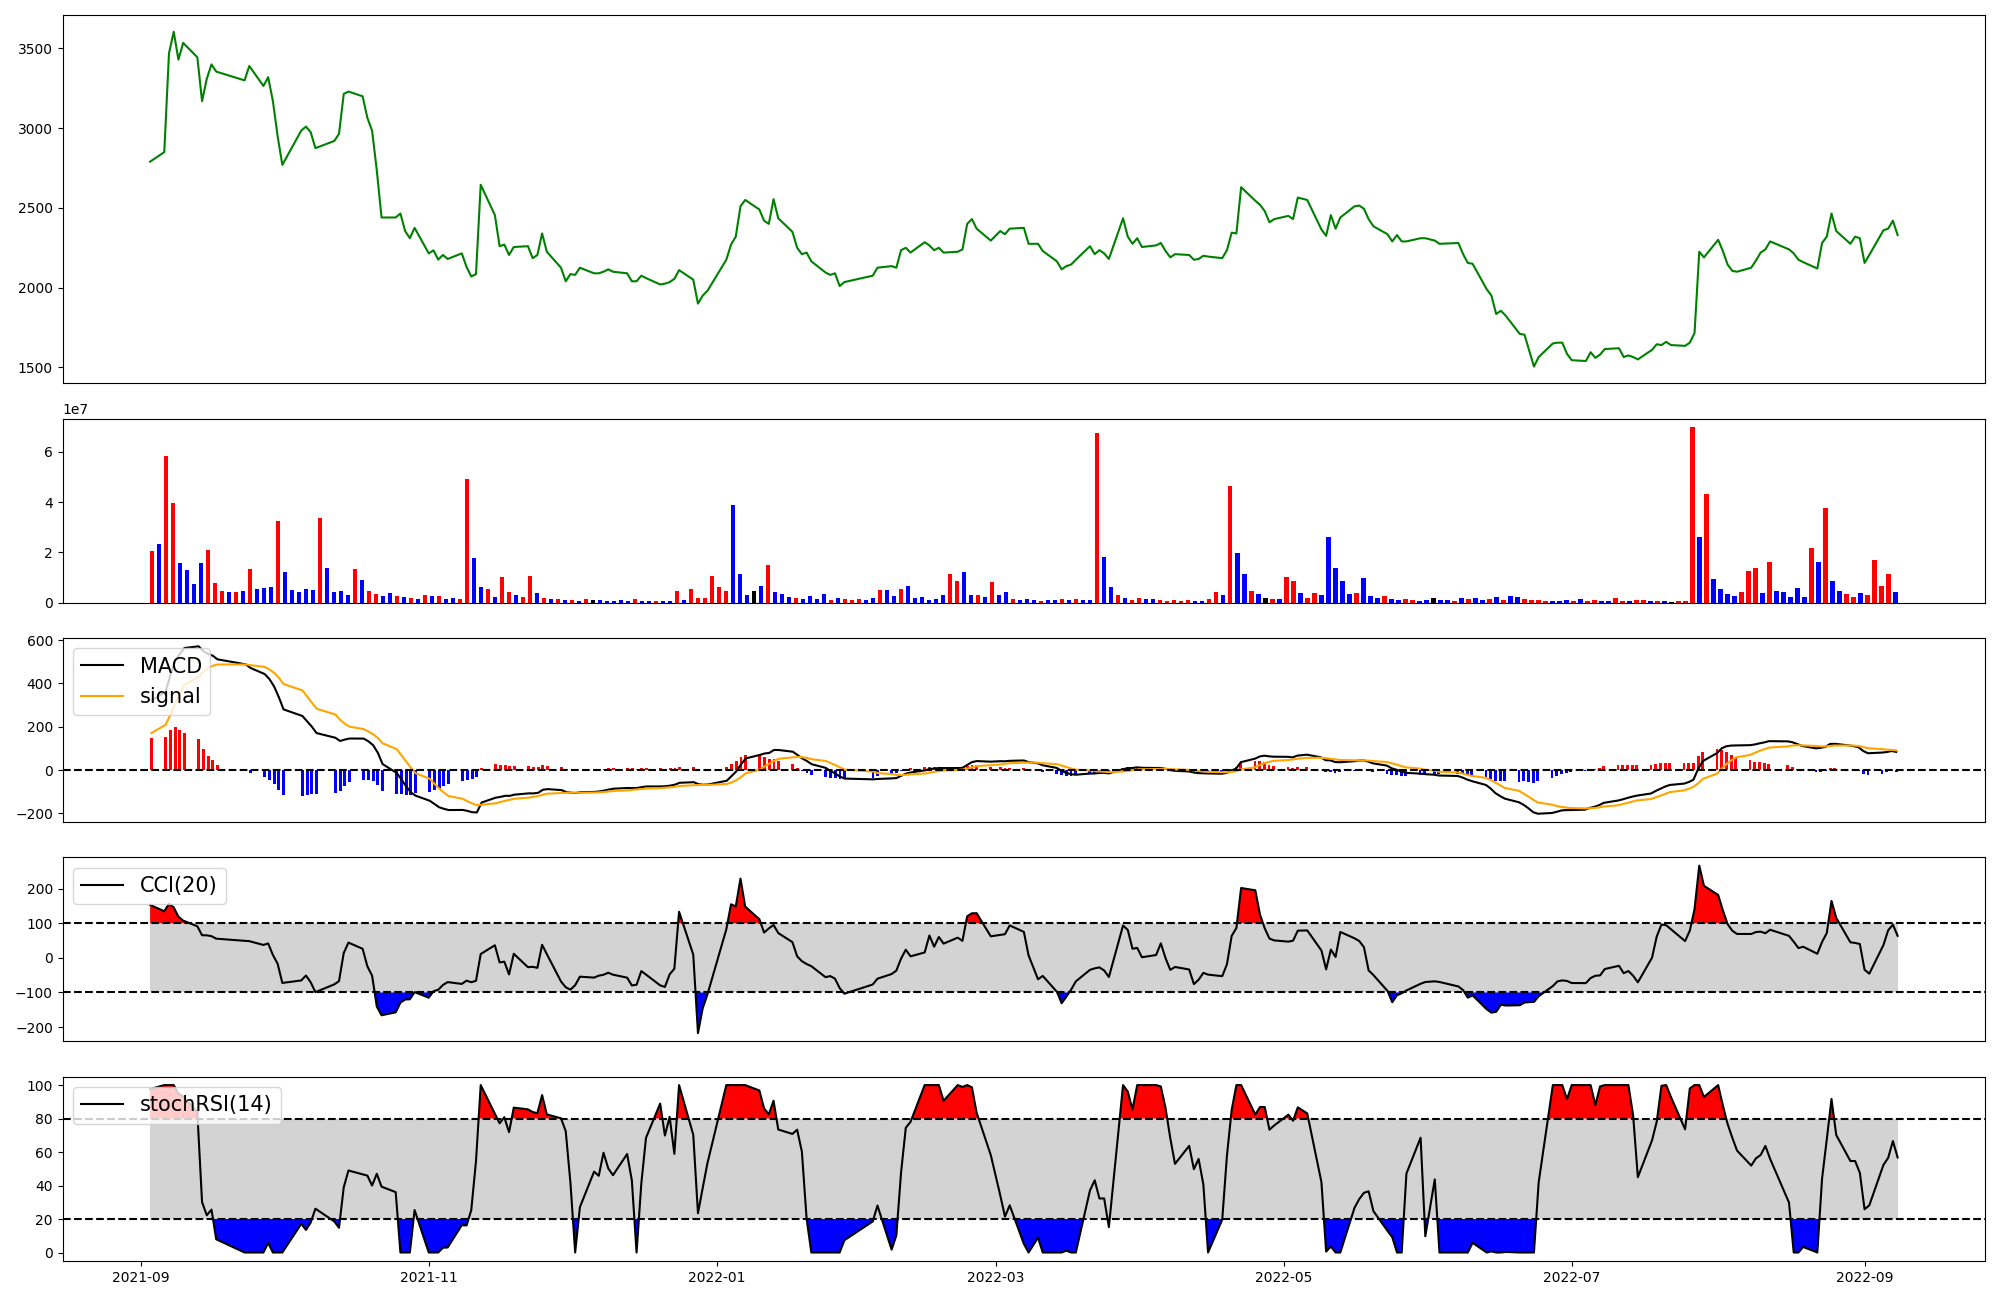Click the orange signal legend label
Screen dimensions: 2000x1300
point(170,696)
